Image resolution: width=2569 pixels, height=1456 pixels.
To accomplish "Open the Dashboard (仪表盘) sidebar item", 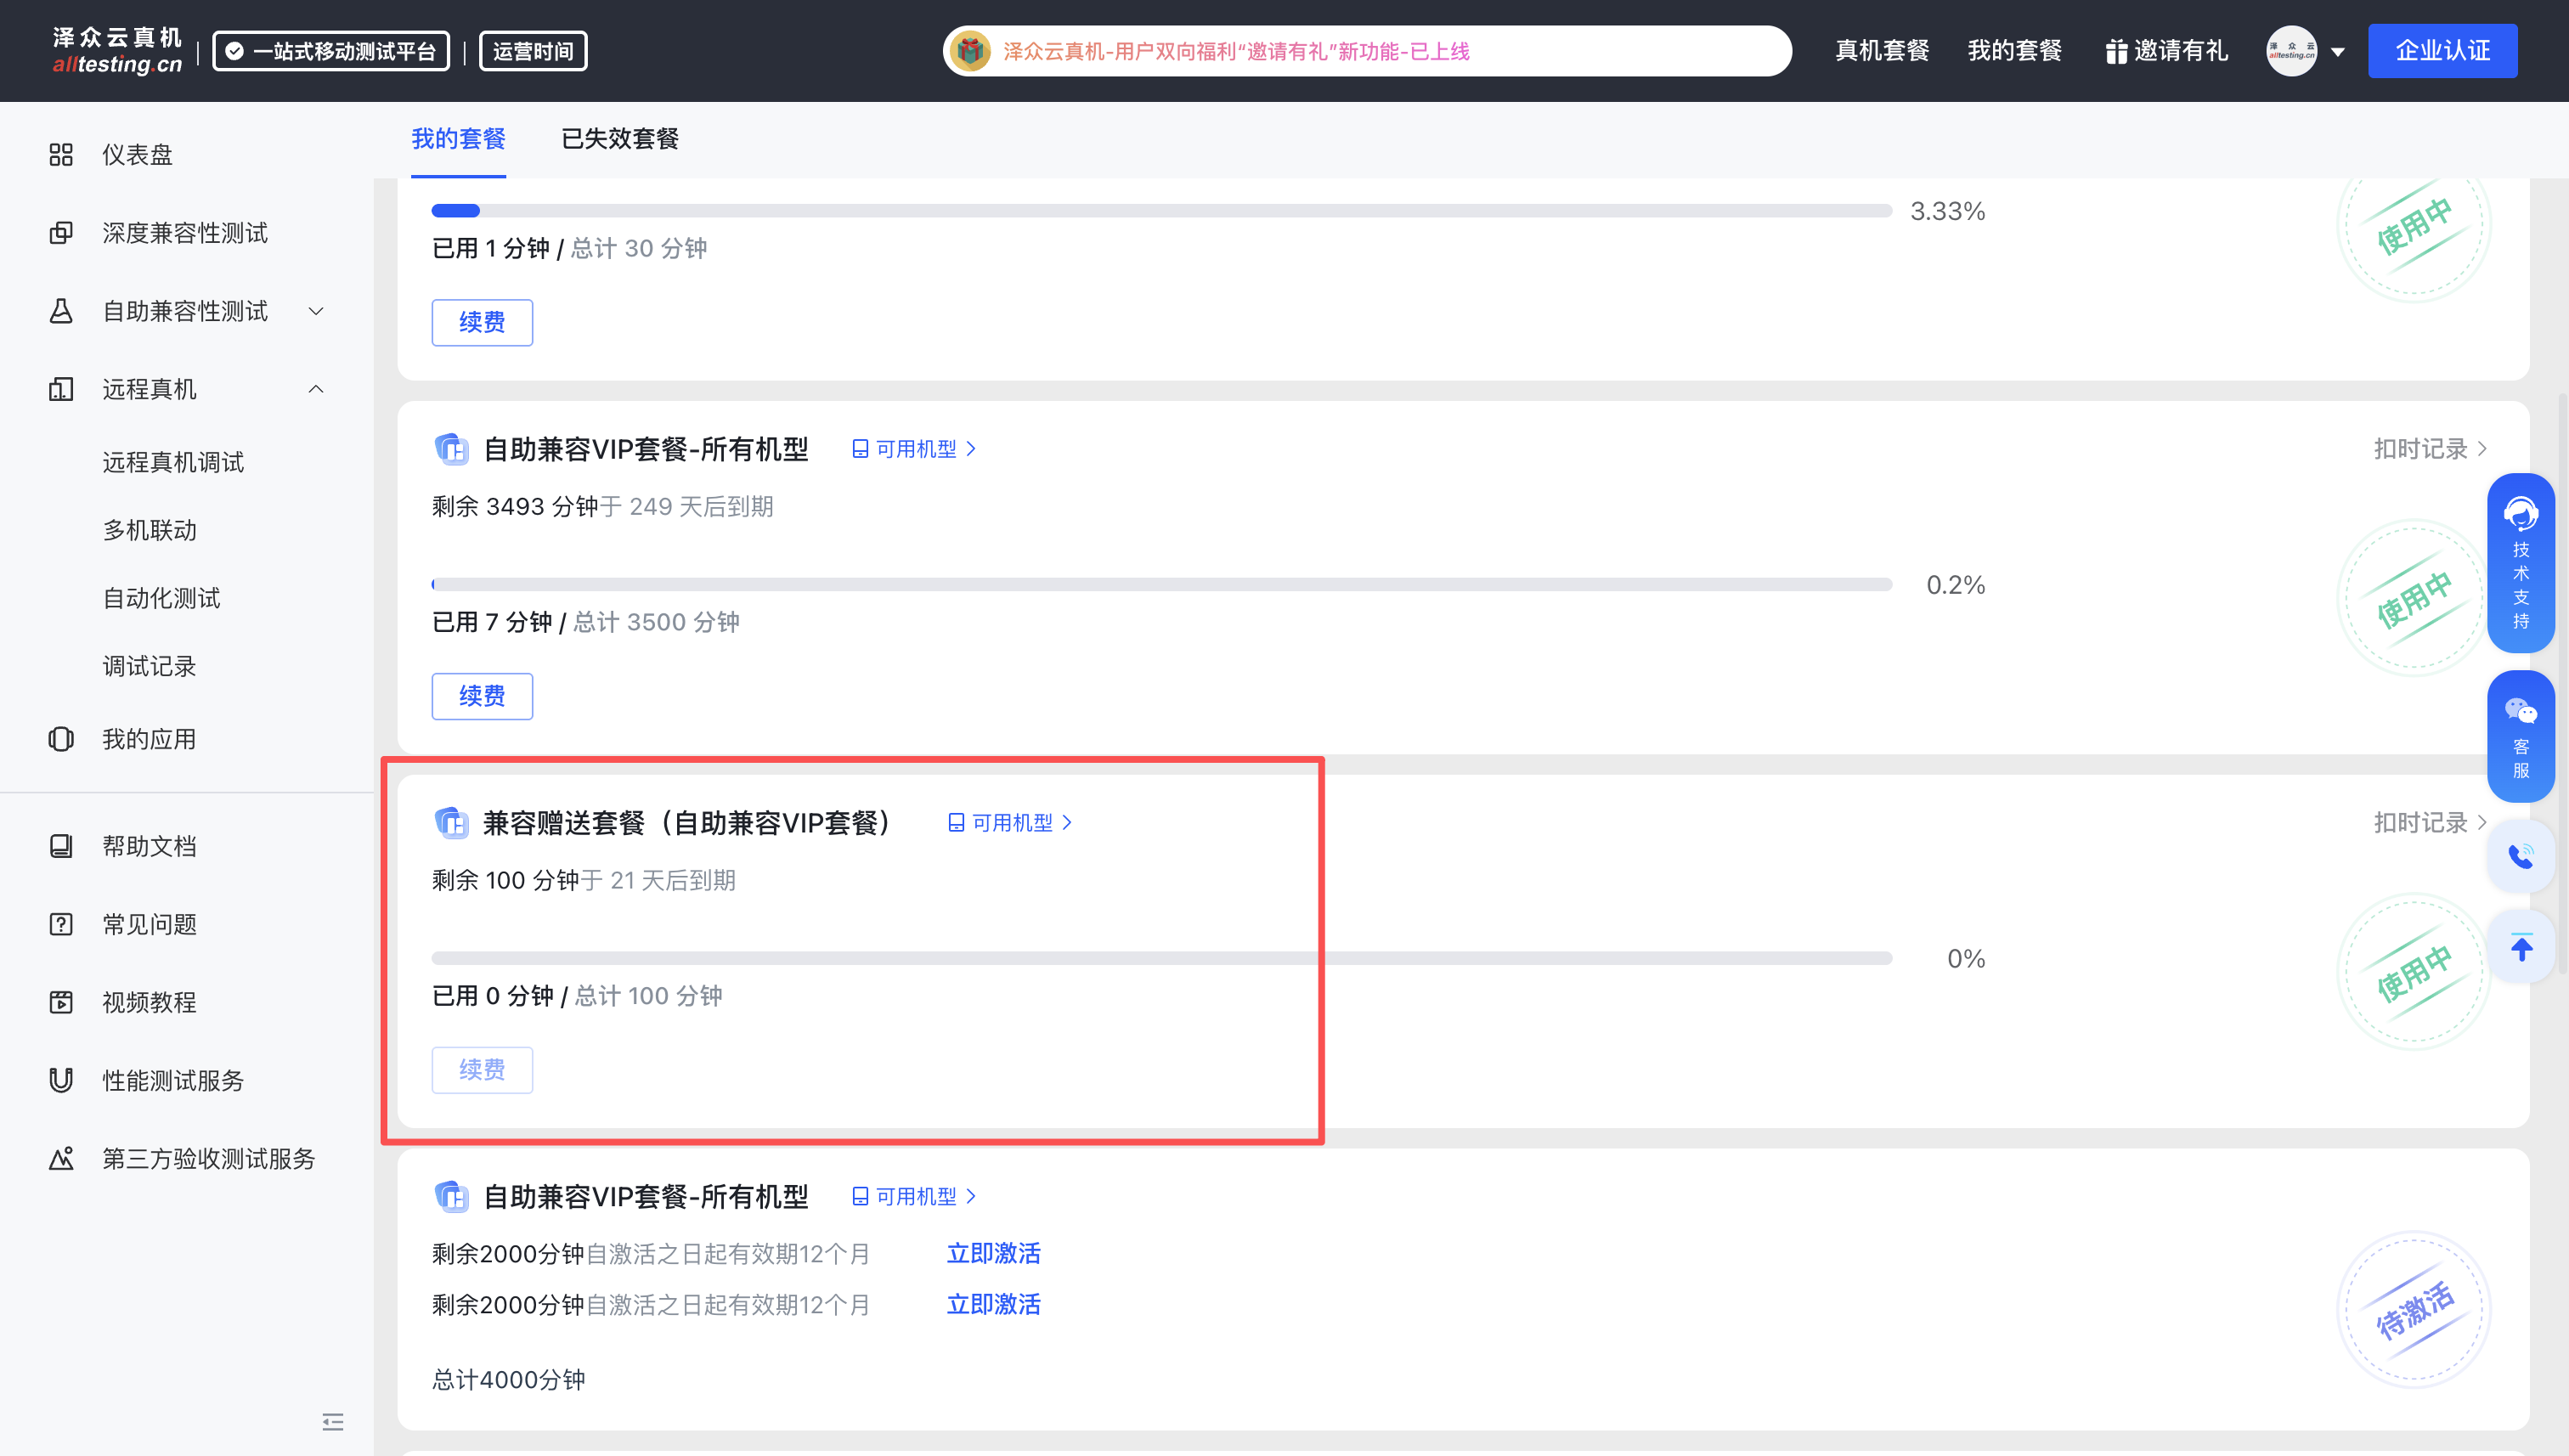I will [x=137, y=155].
